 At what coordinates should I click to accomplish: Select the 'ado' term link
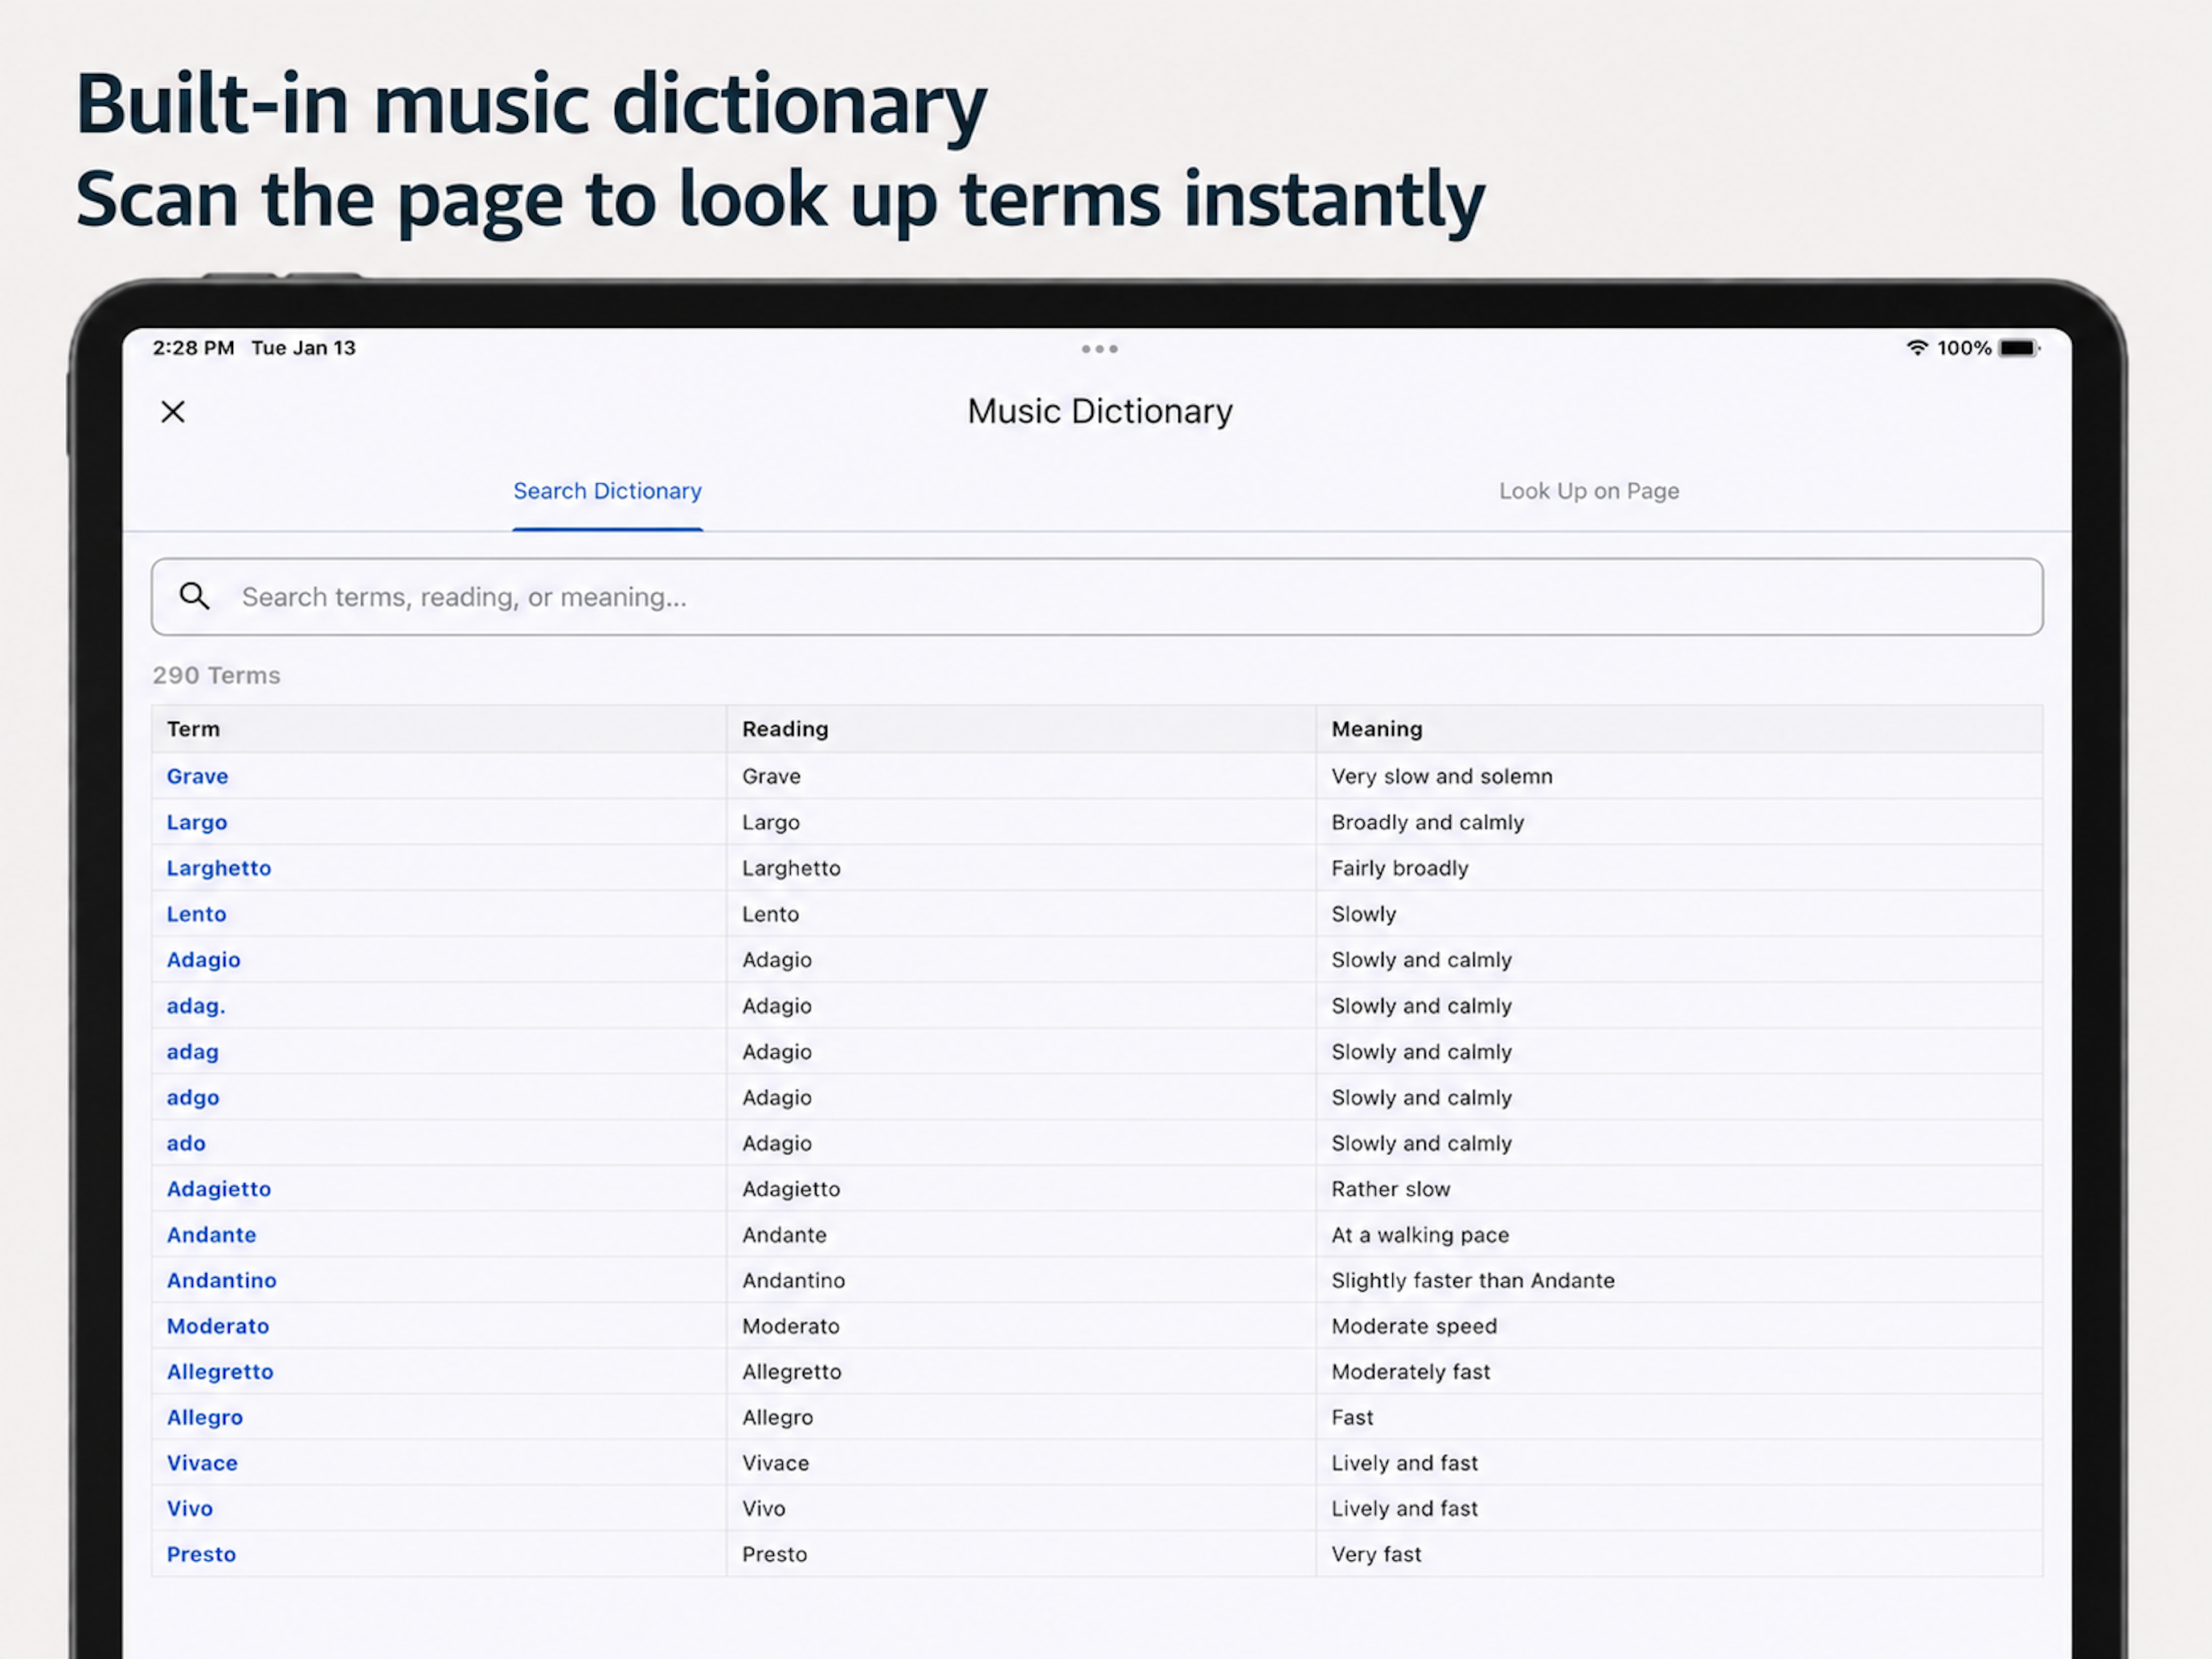tap(186, 1143)
